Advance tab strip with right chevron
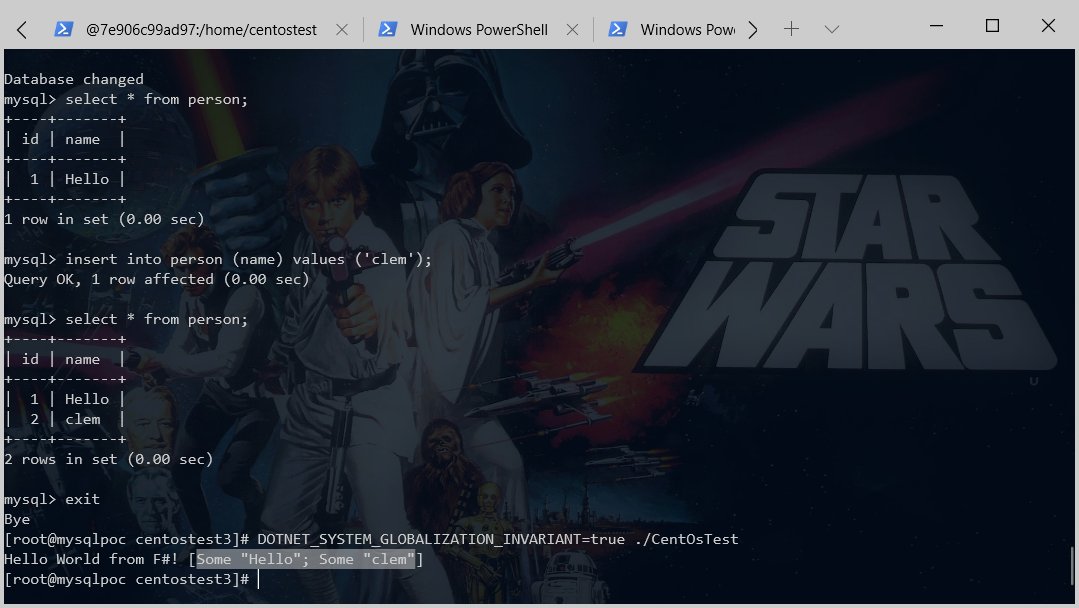This screenshot has width=1079, height=608. pyautogui.click(x=753, y=30)
